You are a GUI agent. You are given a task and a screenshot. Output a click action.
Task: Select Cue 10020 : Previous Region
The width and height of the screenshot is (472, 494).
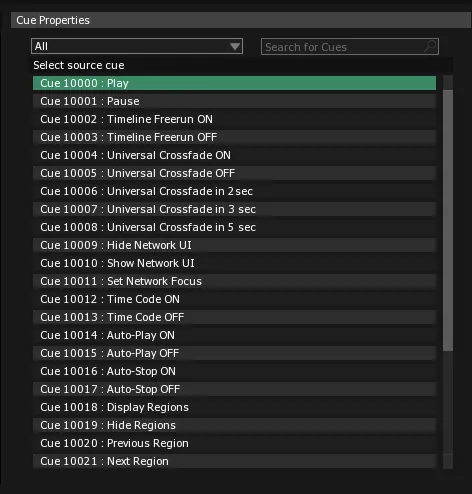[x=234, y=443]
